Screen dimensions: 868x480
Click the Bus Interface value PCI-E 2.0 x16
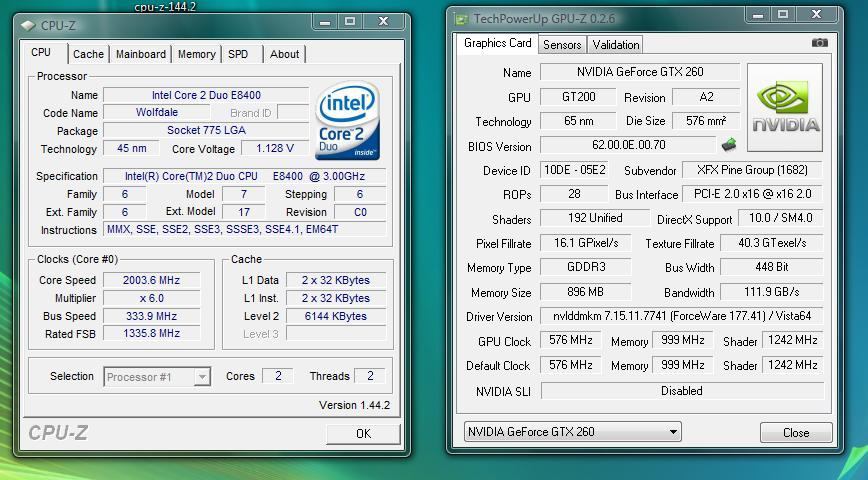[x=752, y=194]
